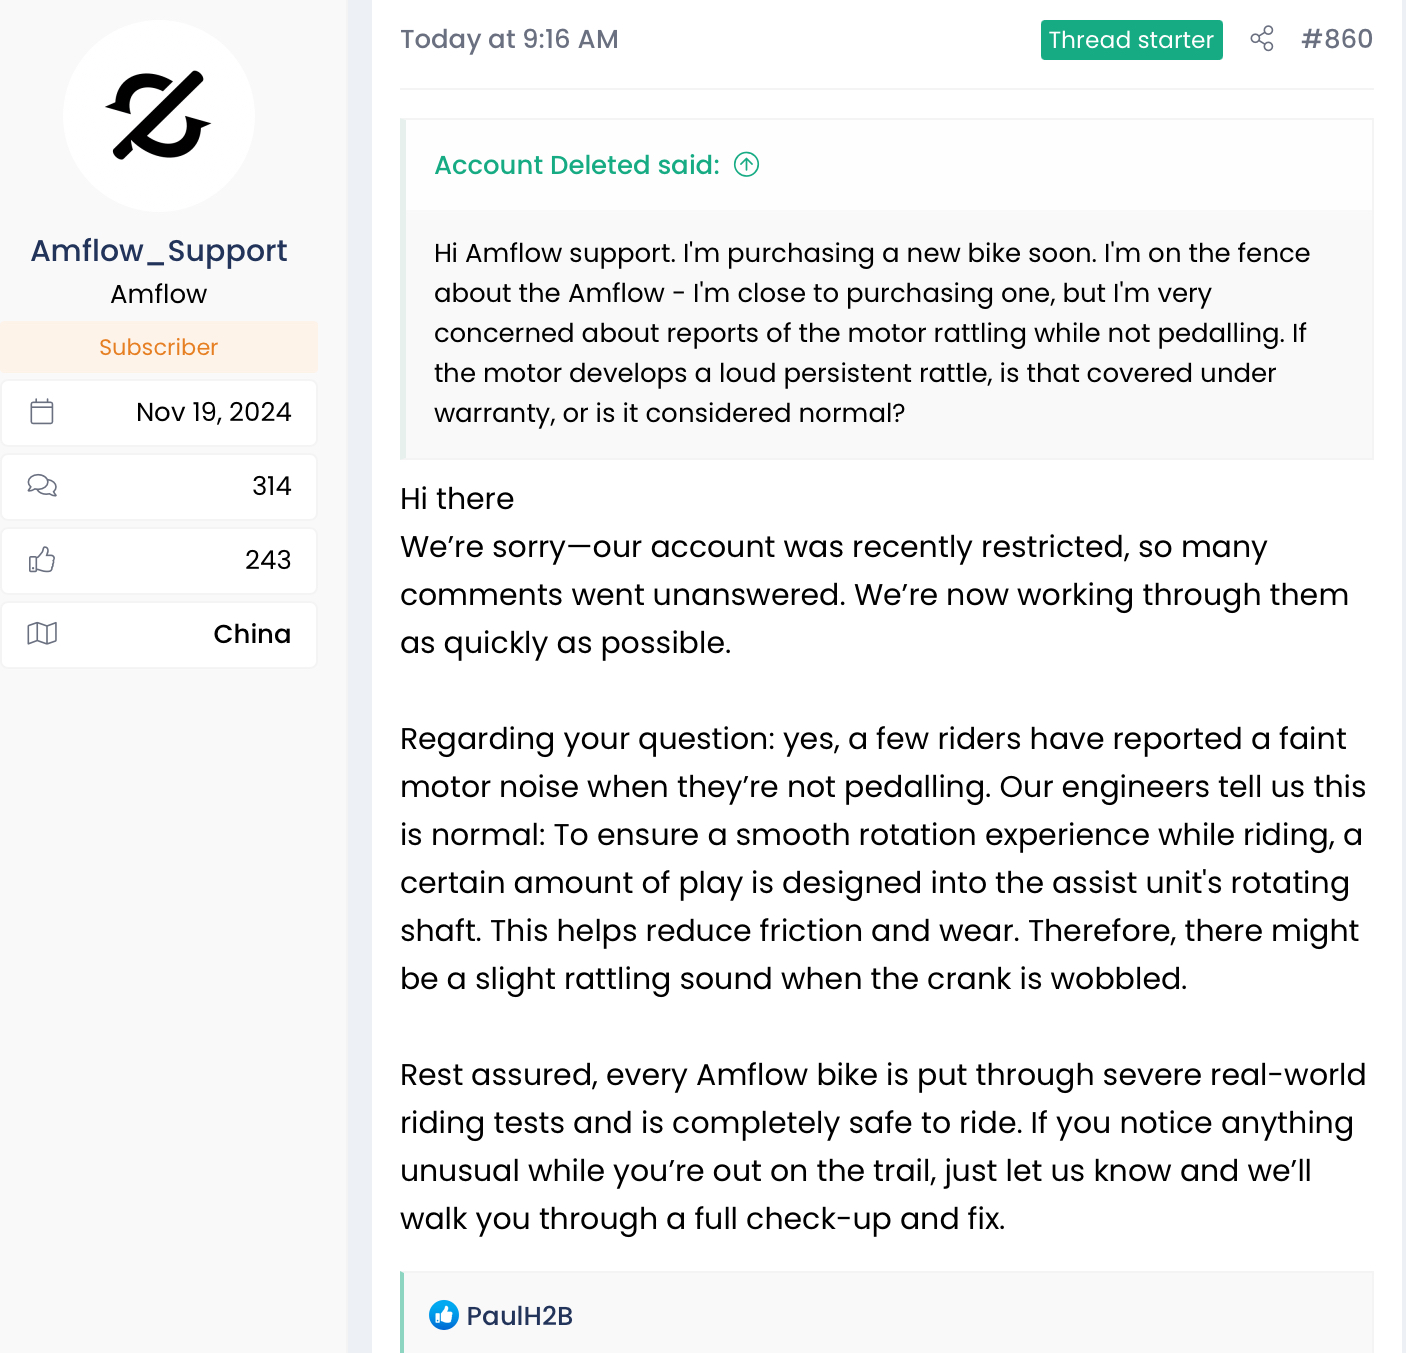
Task: Click the Today at 9:16 AM timestamp
Action: (509, 39)
